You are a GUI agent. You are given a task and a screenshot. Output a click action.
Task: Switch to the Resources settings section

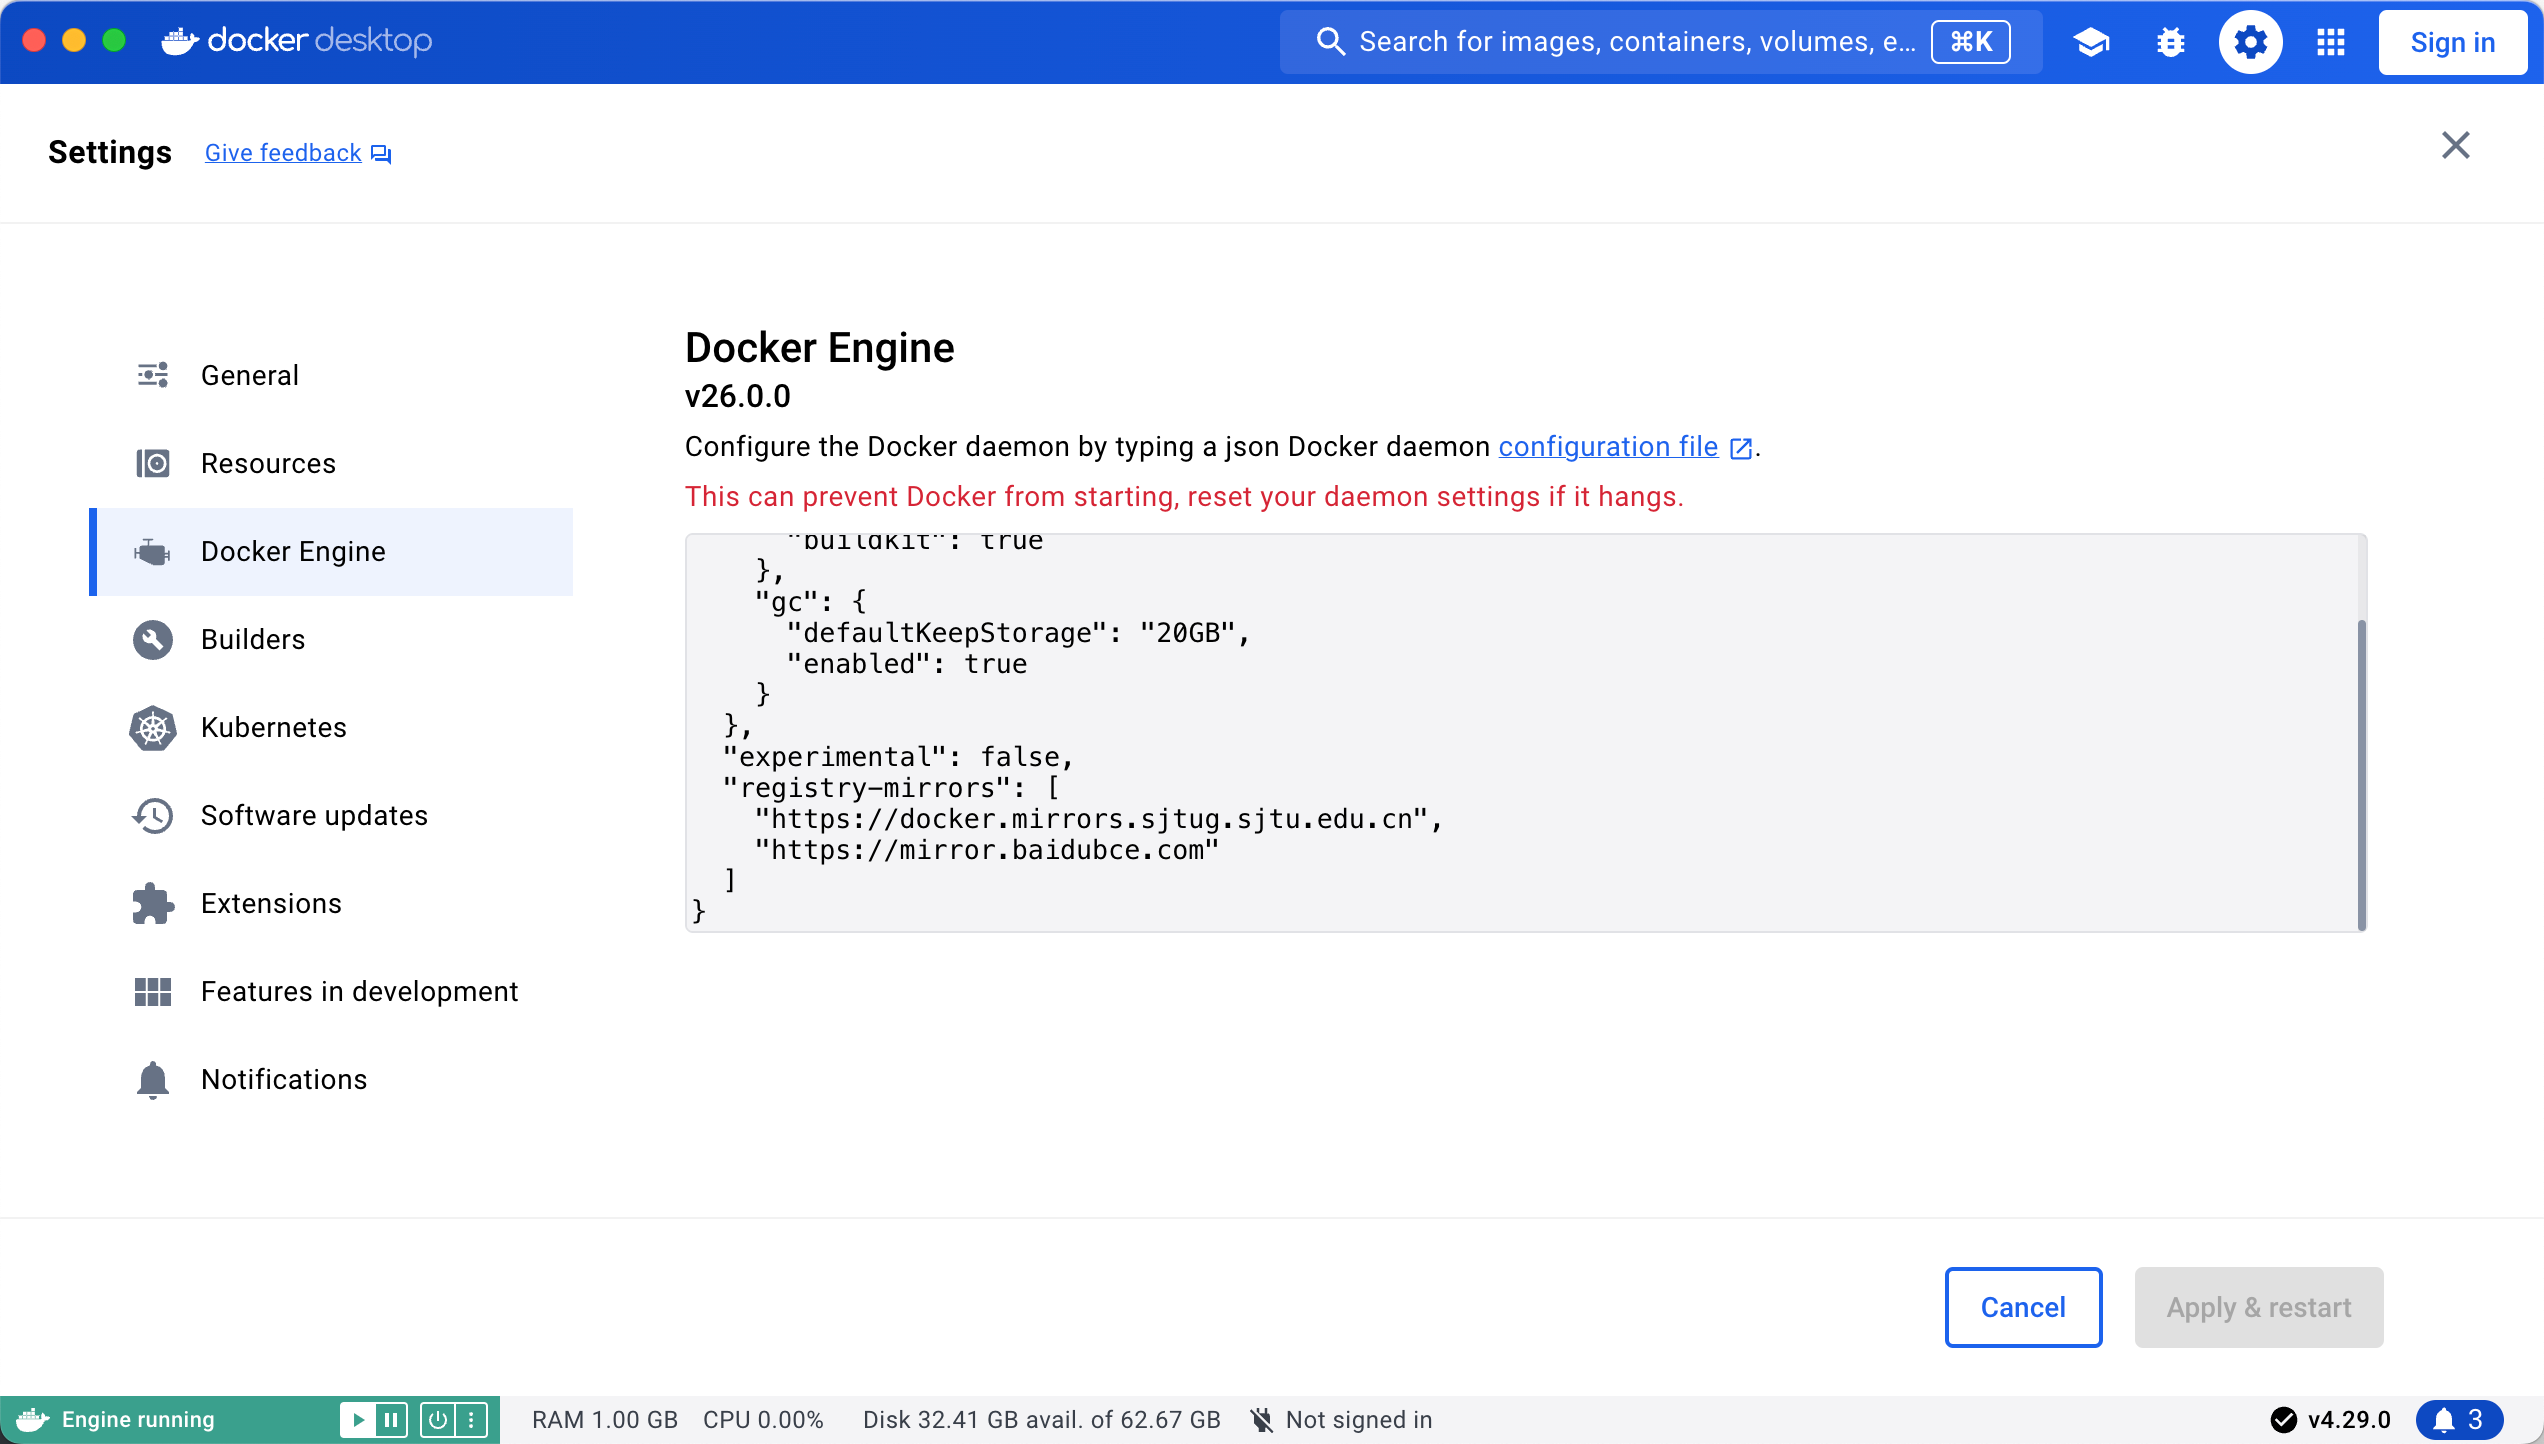267,463
